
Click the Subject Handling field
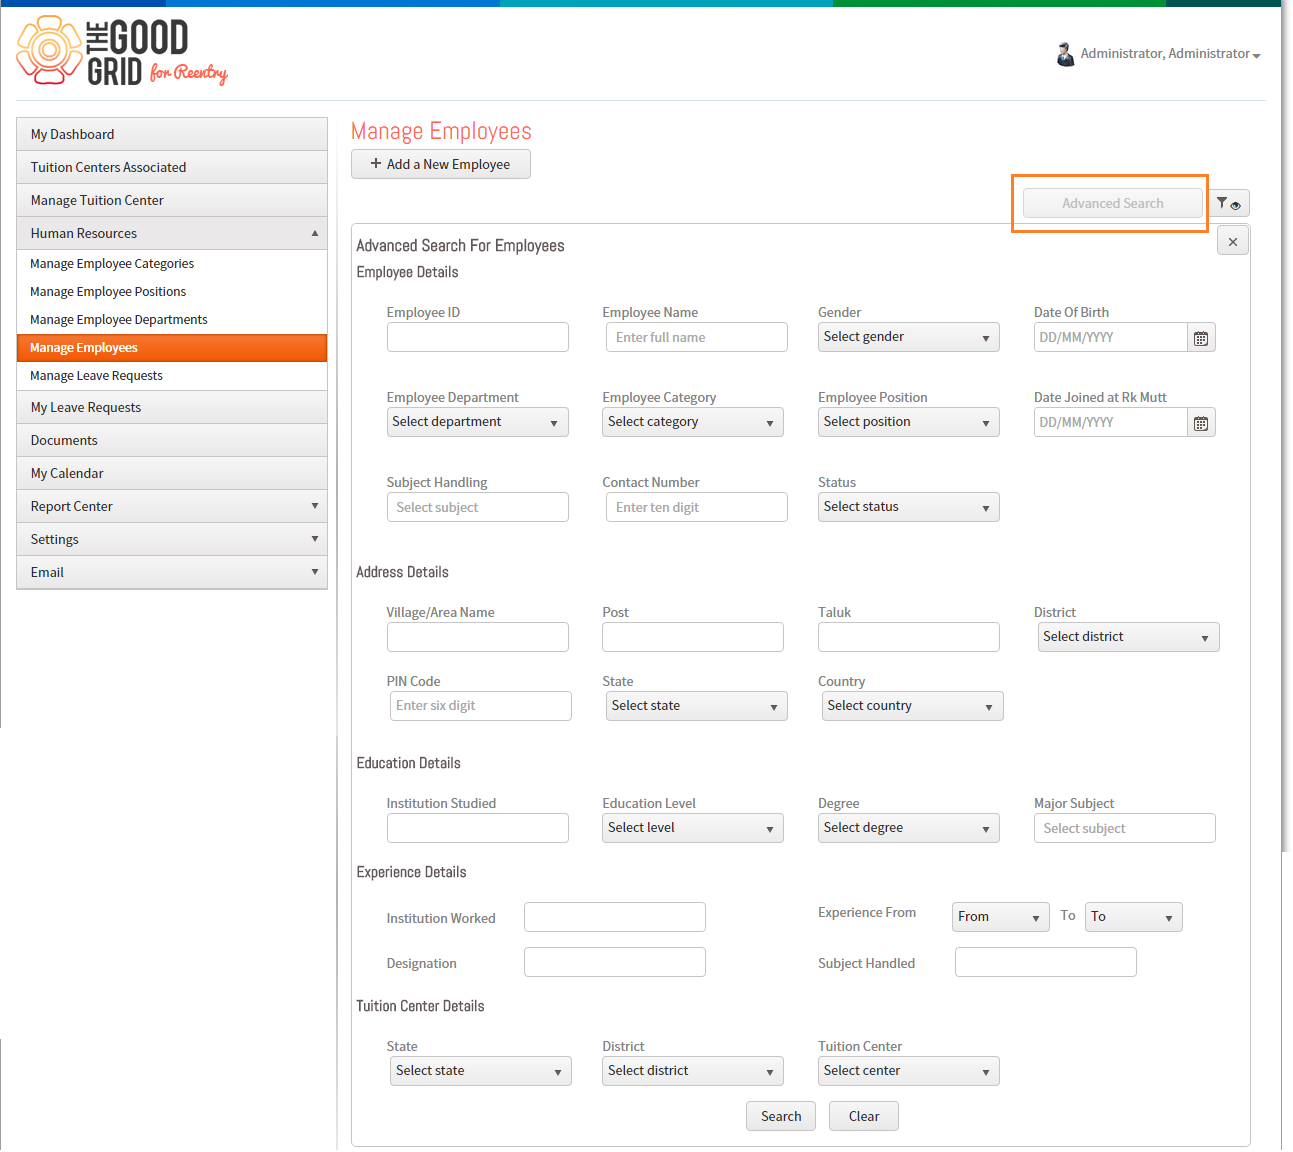point(477,507)
